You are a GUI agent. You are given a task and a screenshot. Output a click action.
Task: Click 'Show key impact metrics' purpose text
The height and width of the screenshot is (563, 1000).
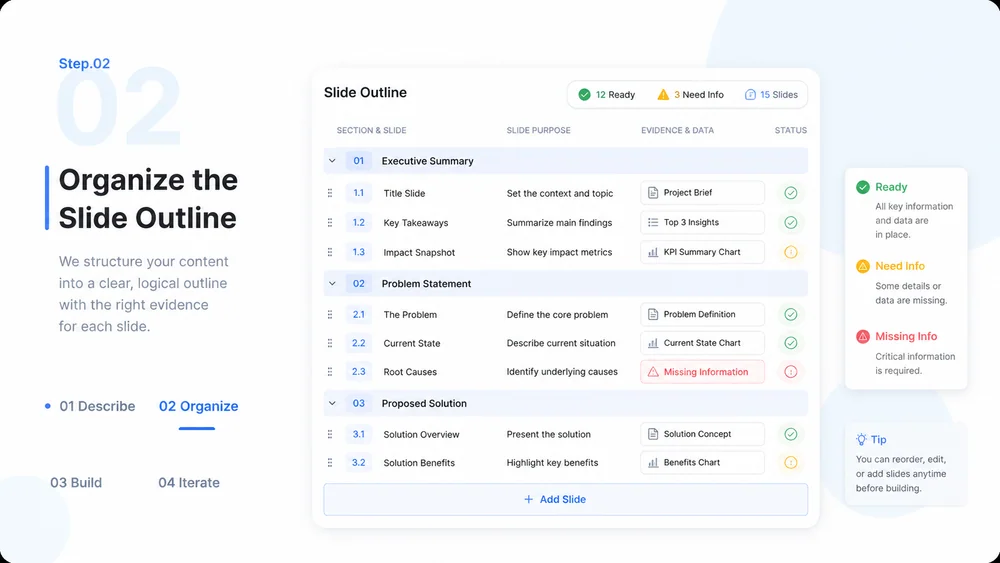[559, 252]
